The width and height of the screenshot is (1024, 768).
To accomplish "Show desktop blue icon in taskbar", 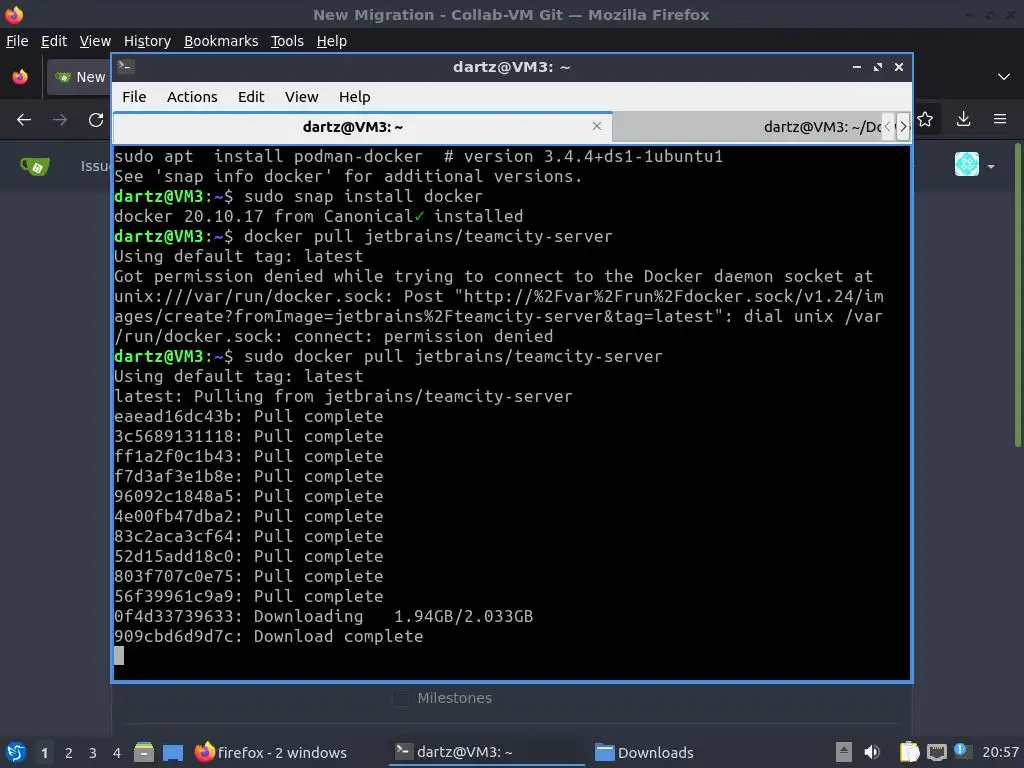I will click(173, 753).
